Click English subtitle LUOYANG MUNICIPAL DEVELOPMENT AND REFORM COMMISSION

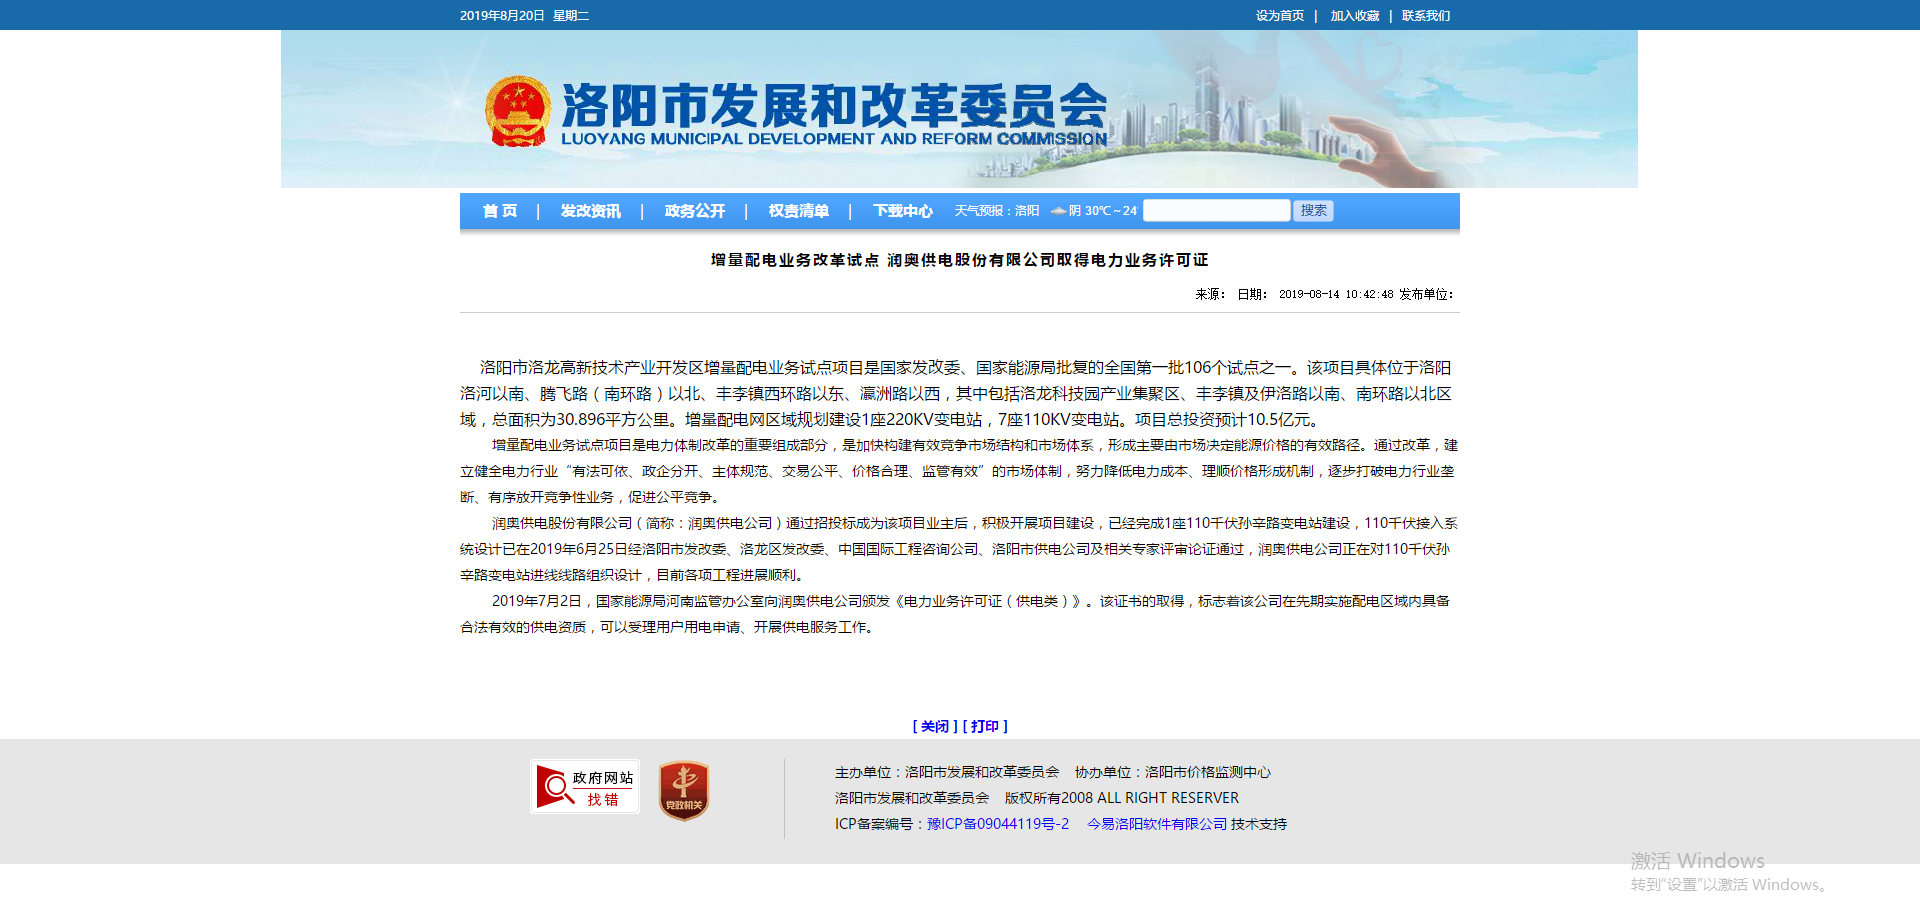coord(834,139)
